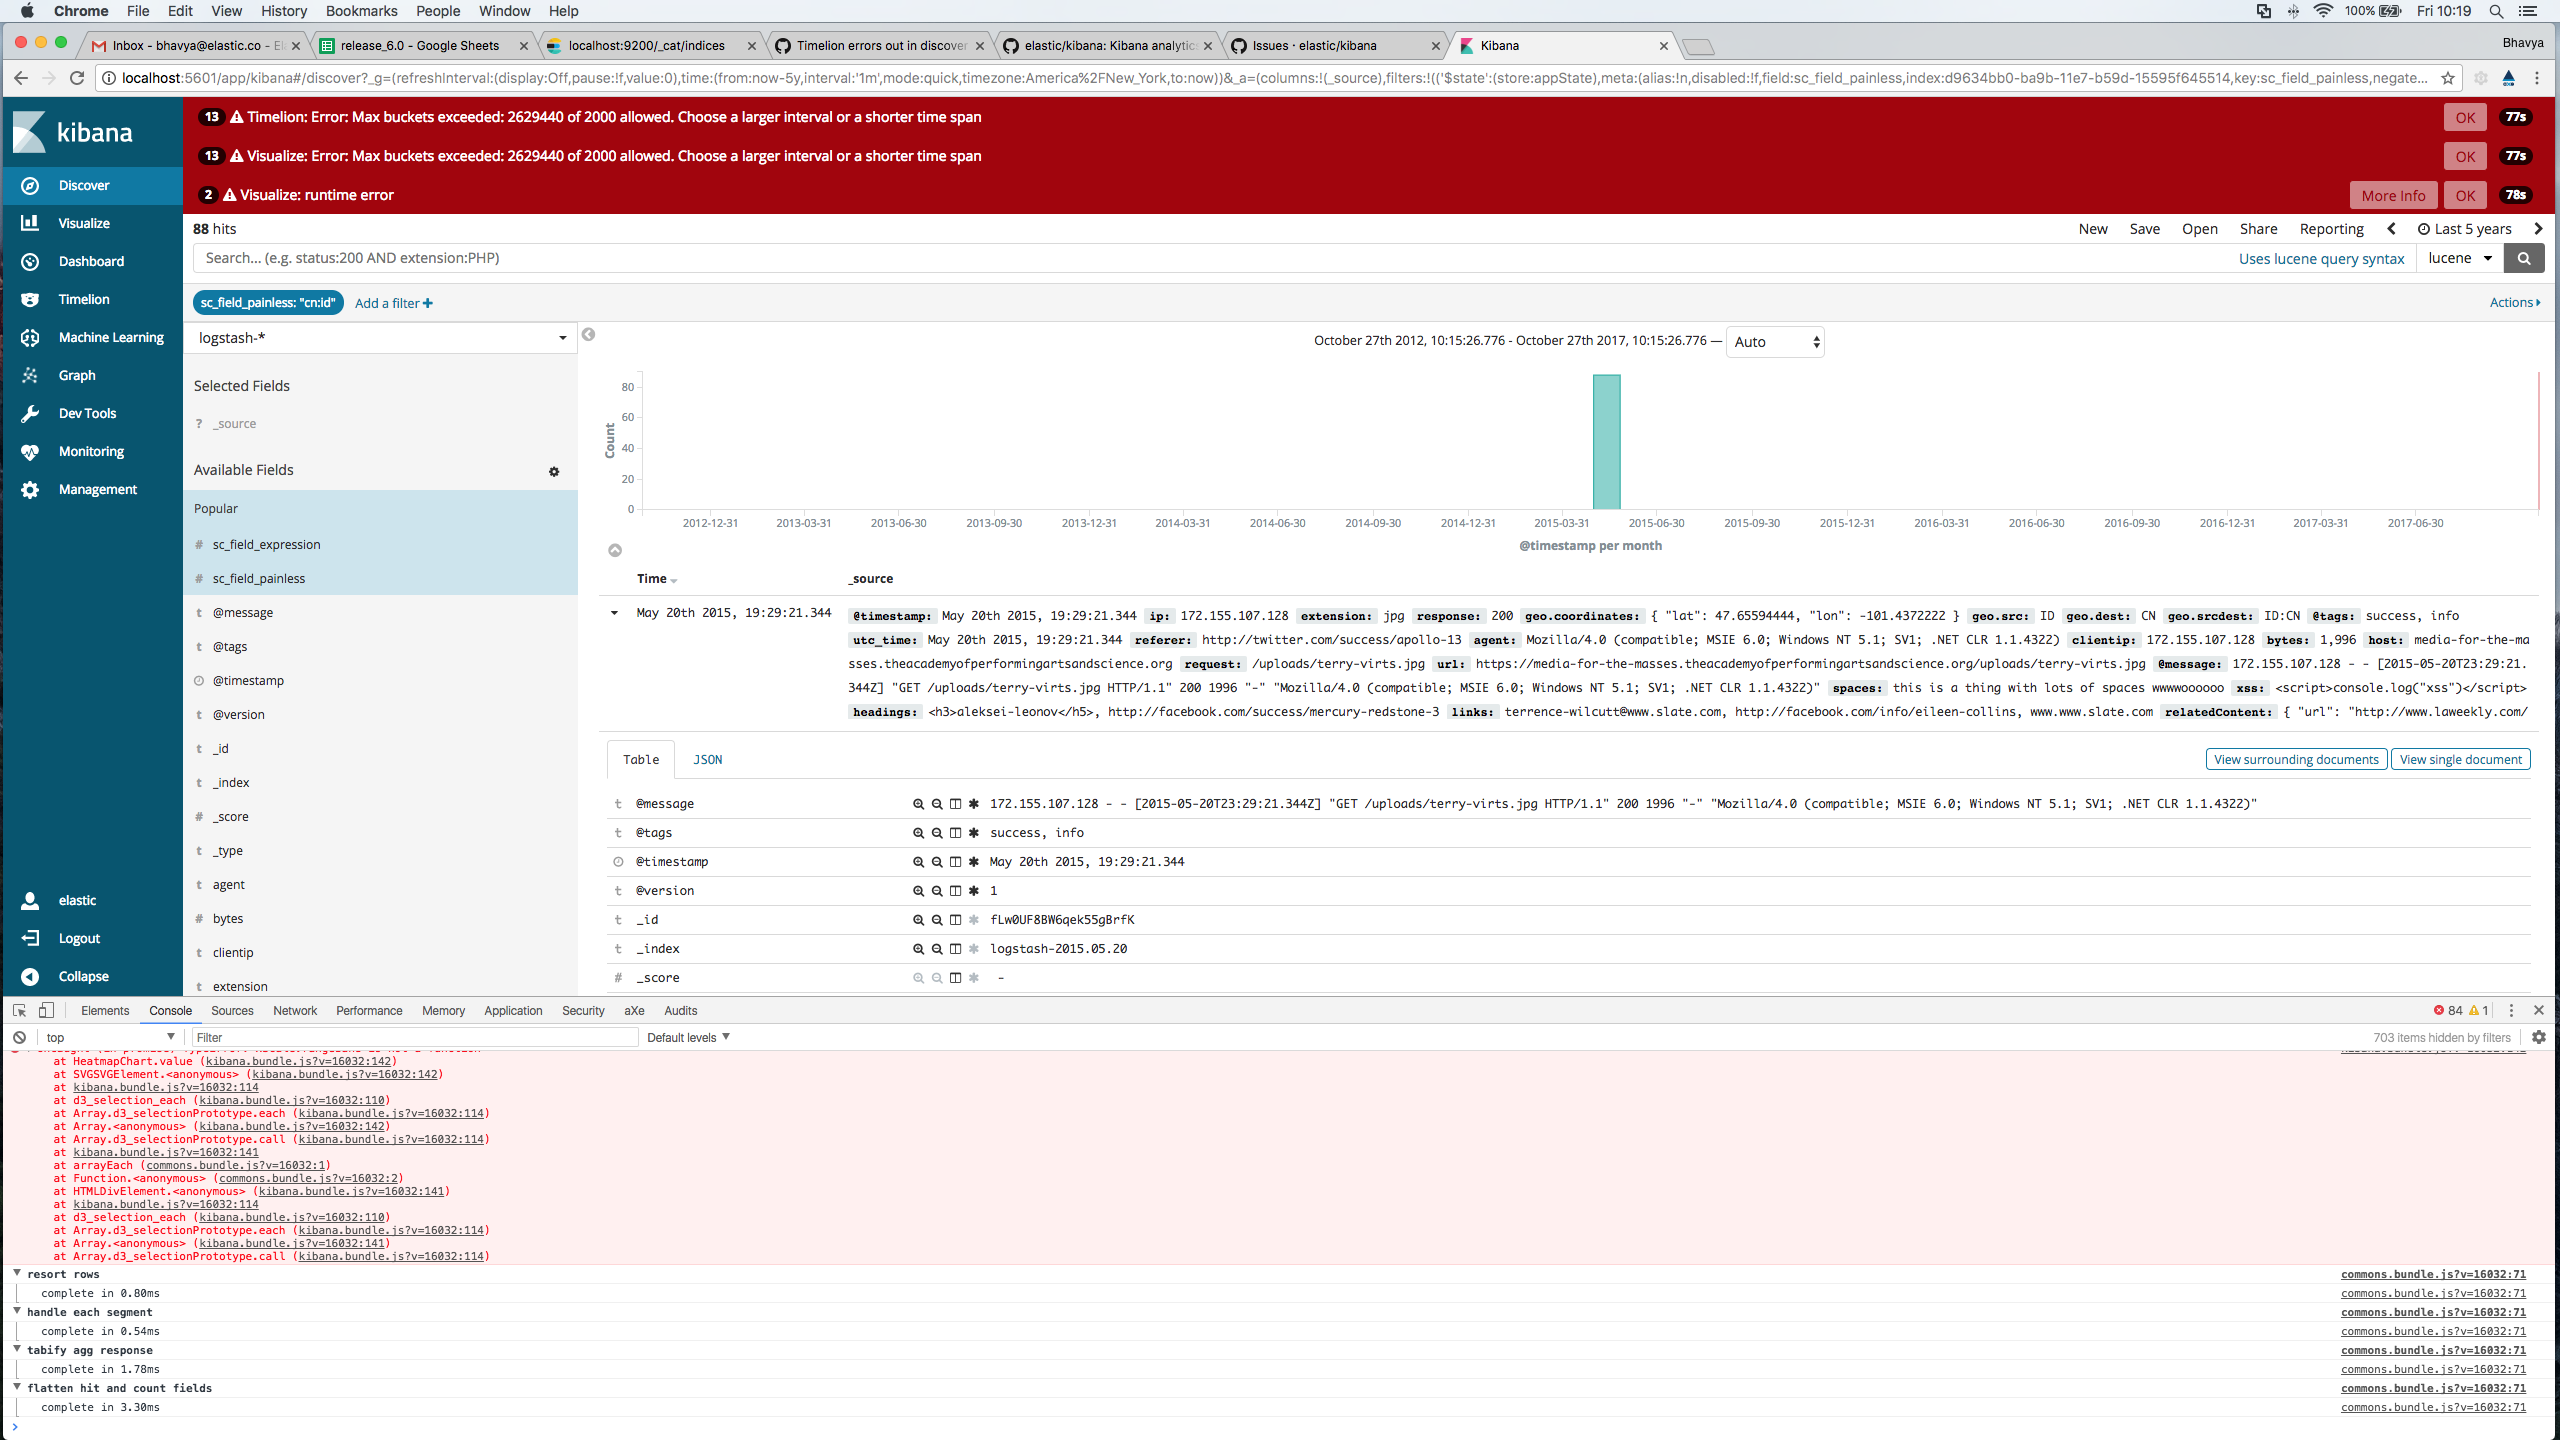
Task: Toggle sorting on the Time column
Action: (x=657, y=579)
